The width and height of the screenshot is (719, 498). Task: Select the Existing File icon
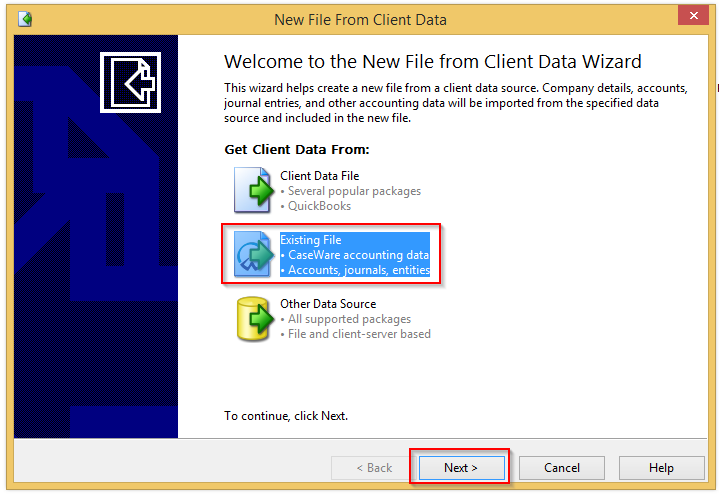click(254, 254)
